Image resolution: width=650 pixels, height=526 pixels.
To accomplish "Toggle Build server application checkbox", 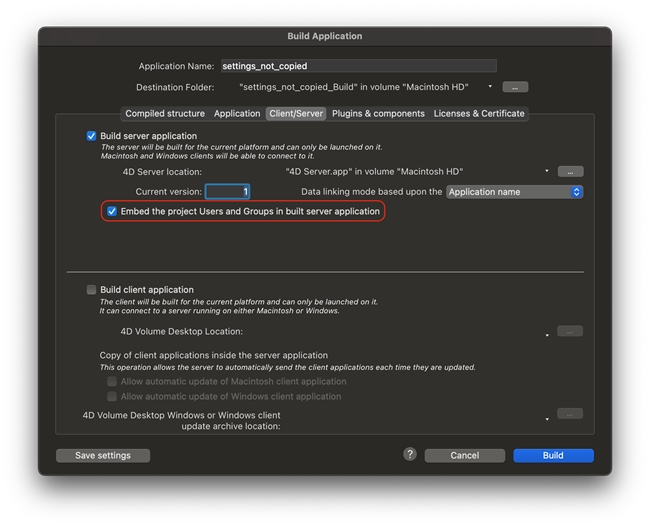I will 92,136.
